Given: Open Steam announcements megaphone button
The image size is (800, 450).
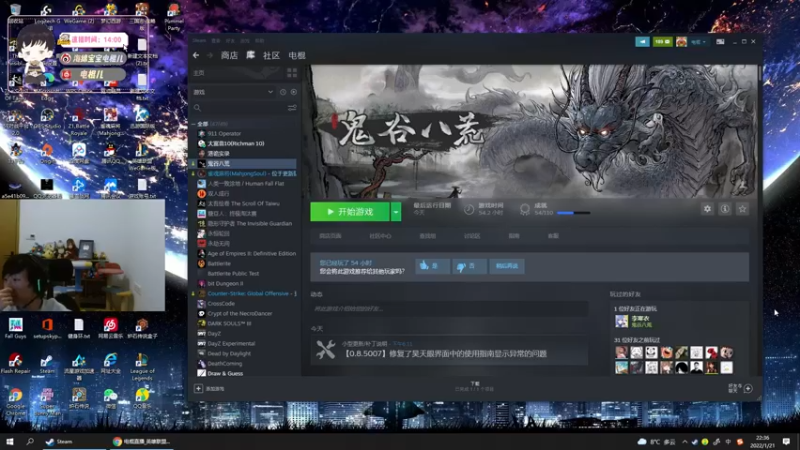Looking at the screenshot, I should [642, 42].
